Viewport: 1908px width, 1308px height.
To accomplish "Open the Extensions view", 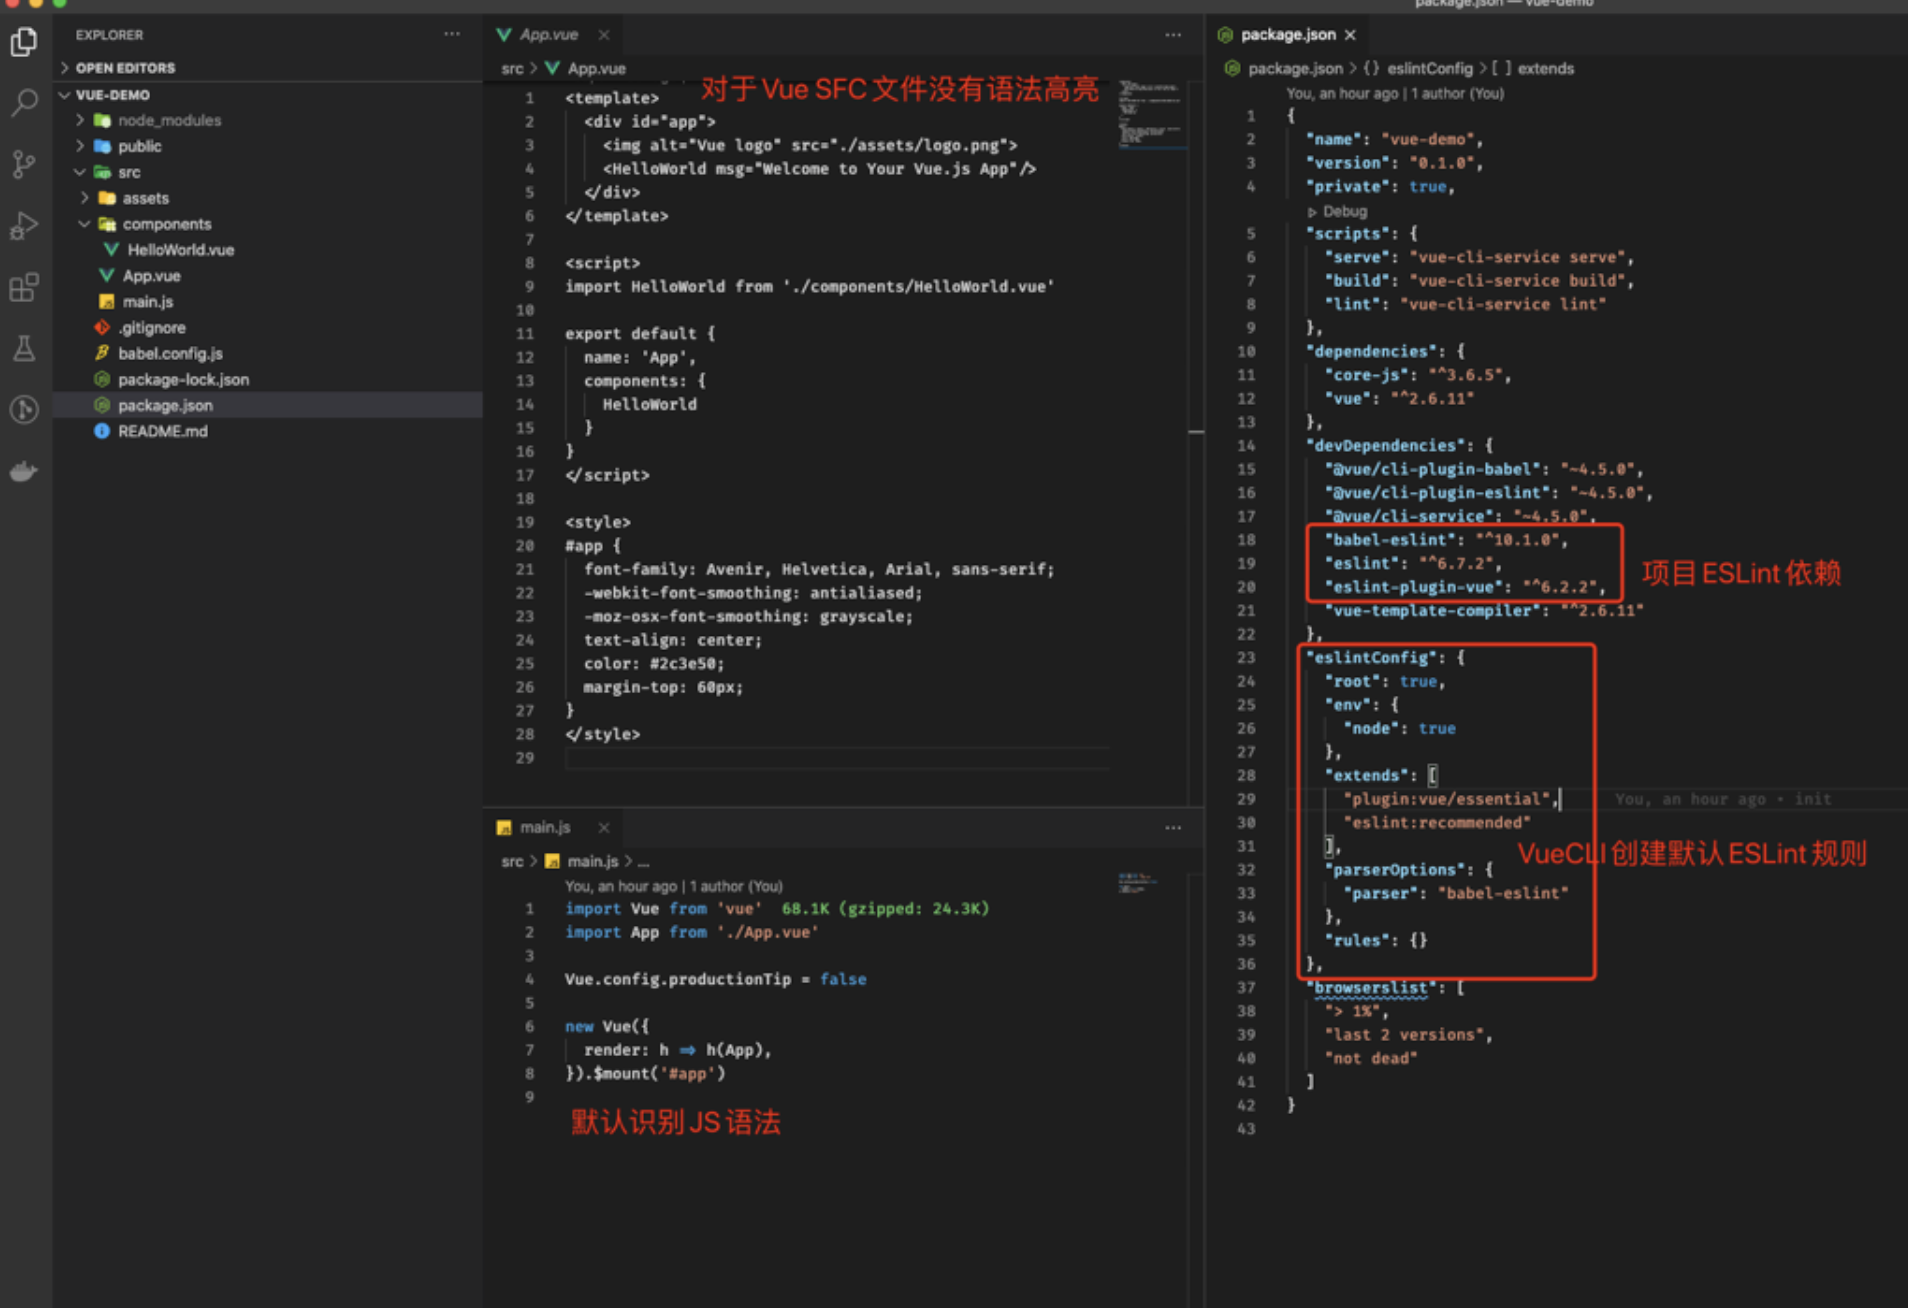I will [24, 288].
